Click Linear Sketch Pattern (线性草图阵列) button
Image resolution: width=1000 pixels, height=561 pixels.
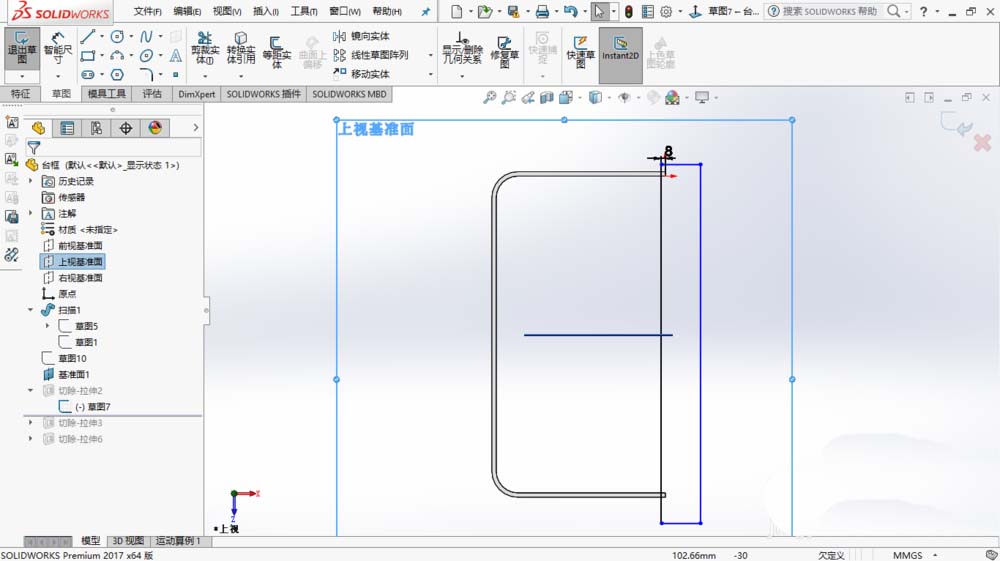[x=371, y=55]
